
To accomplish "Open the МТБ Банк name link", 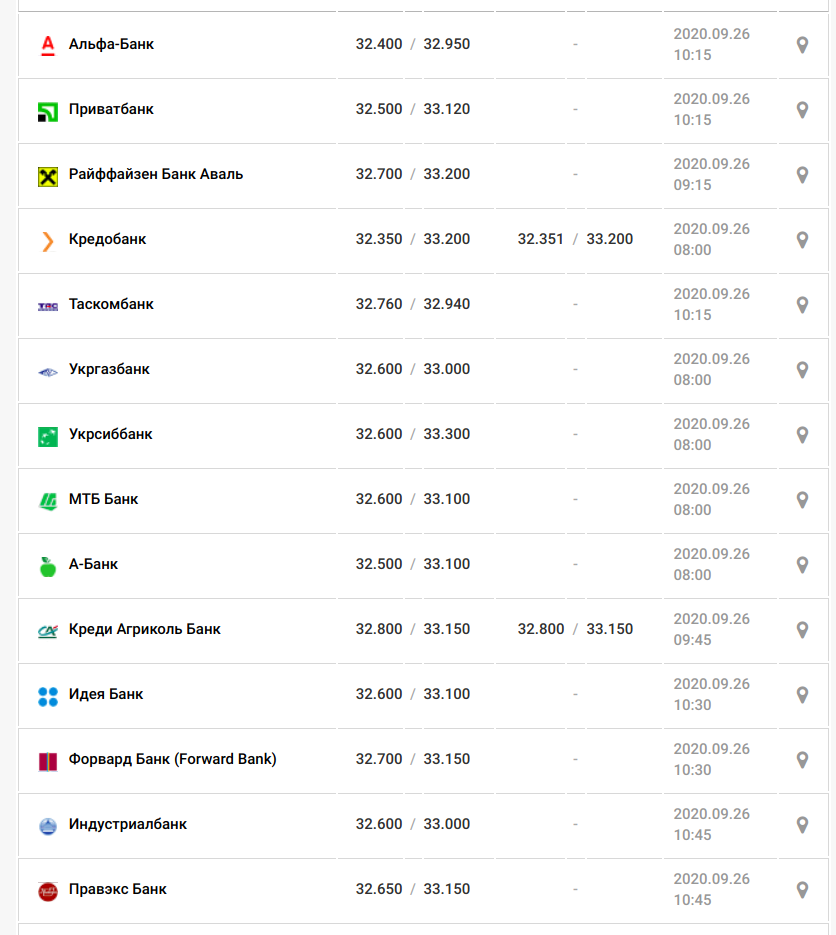I will tap(103, 499).
